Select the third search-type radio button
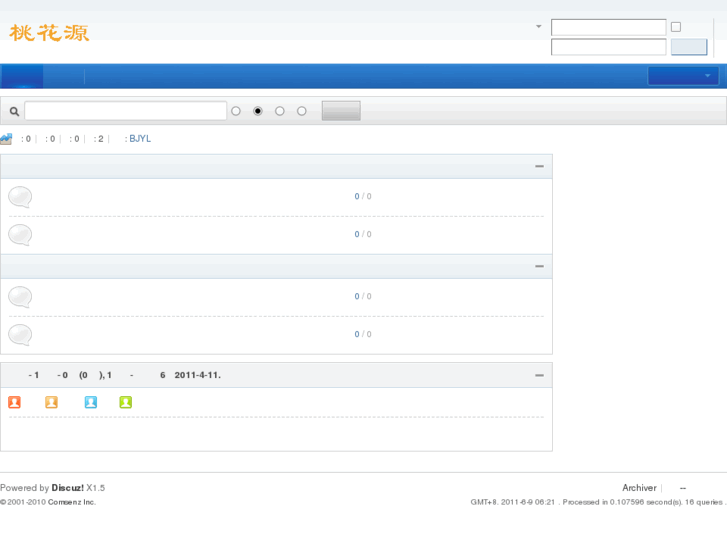This screenshot has height=545, width=727. click(280, 111)
